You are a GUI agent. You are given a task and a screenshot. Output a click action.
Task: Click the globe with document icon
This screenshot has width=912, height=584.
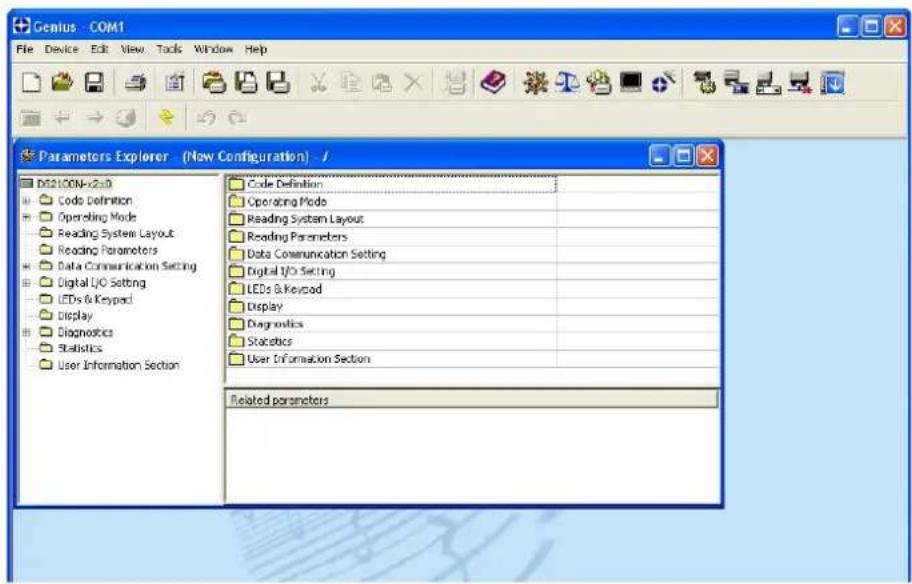point(598,83)
